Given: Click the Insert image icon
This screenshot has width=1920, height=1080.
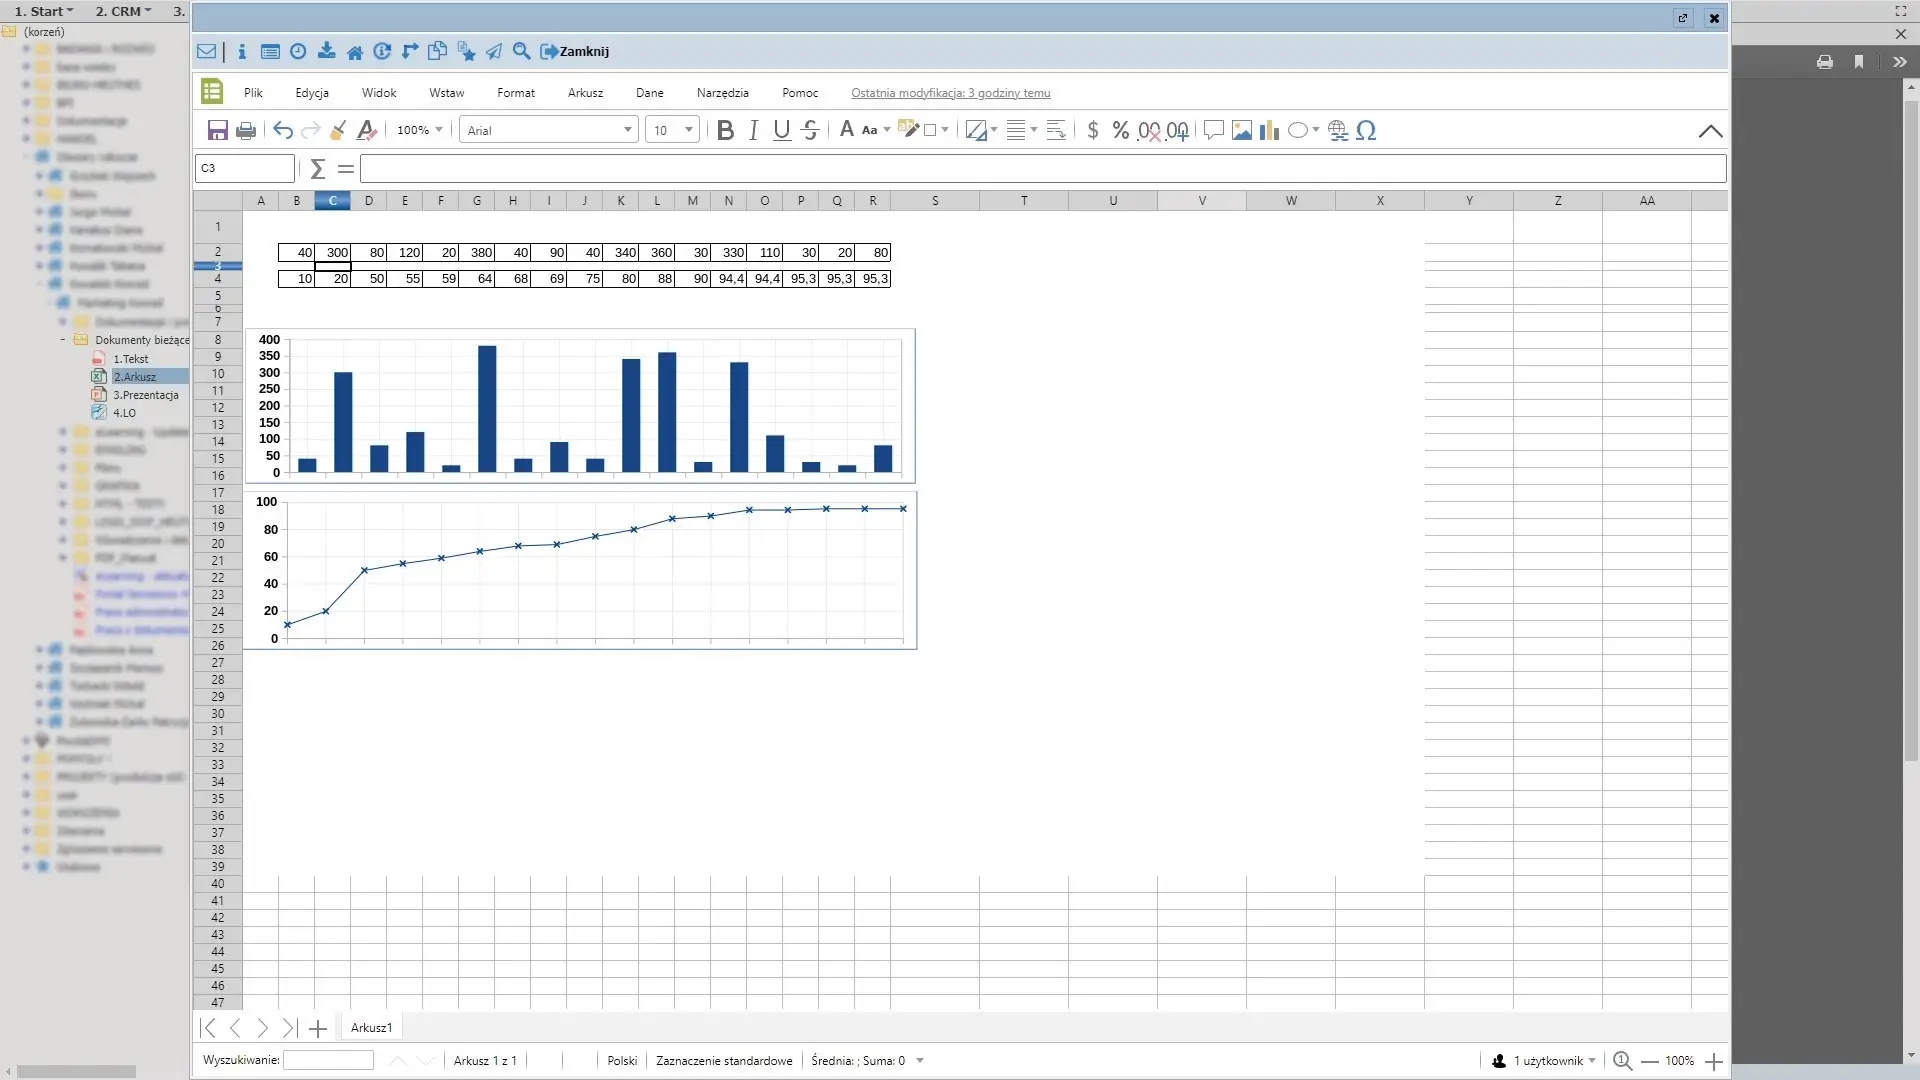Looking at the screenshot, I should (1242, 130).
